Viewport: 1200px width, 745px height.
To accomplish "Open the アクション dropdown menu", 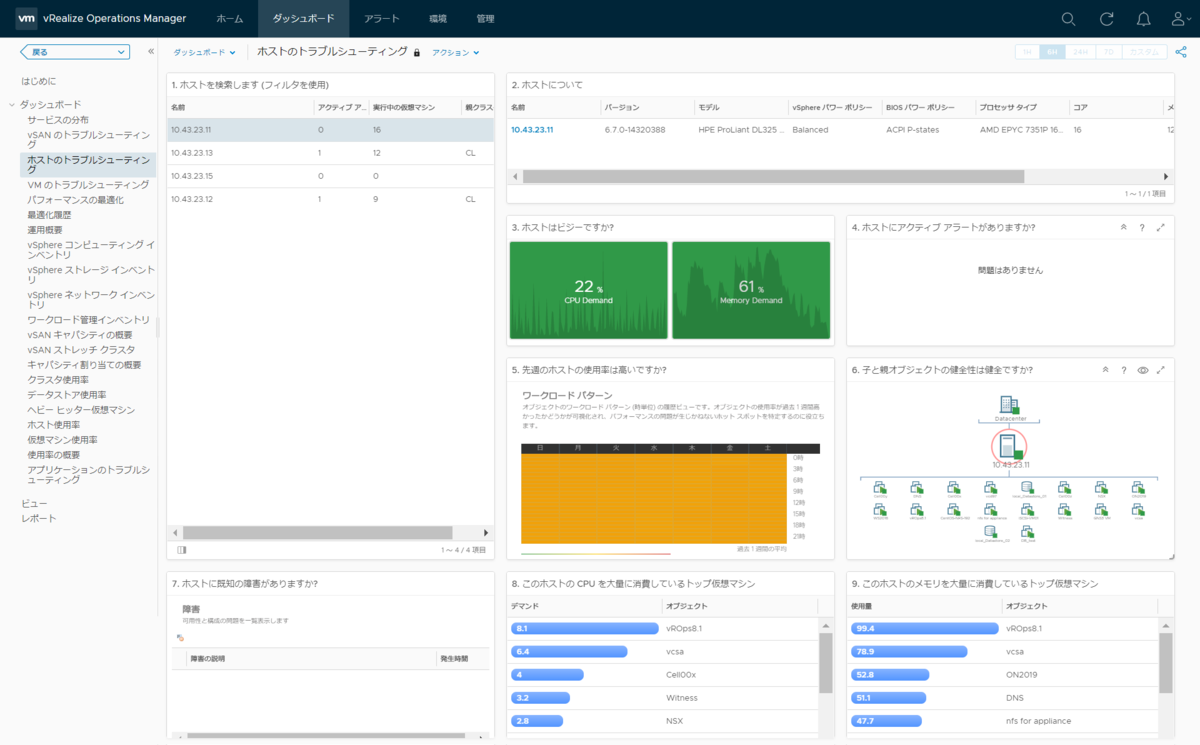I will [x=456, y=52].
